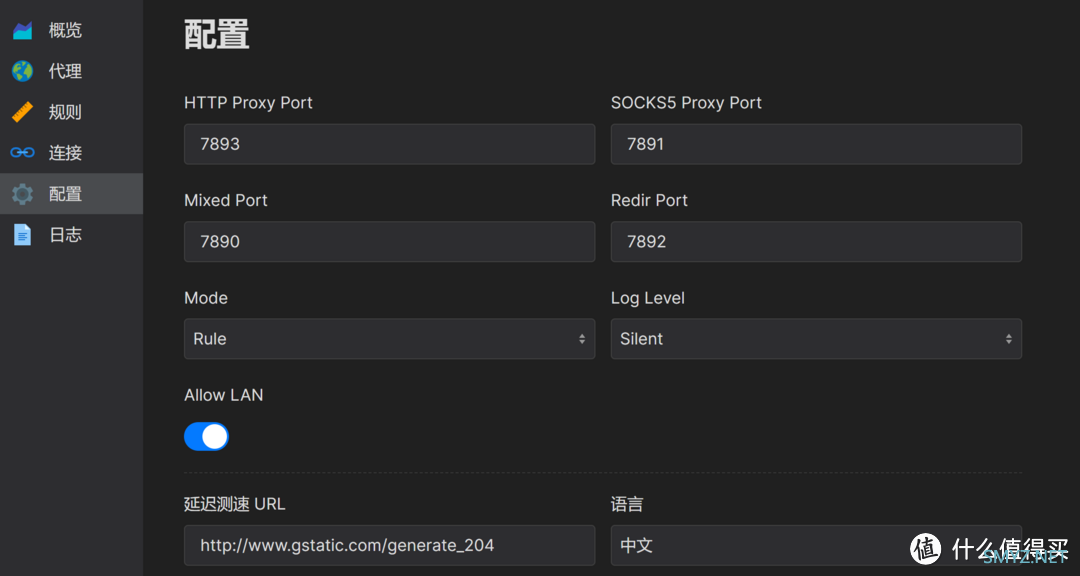
Task: Open the Mode dropdown showing Rule
Action: [x=389, y=339]
